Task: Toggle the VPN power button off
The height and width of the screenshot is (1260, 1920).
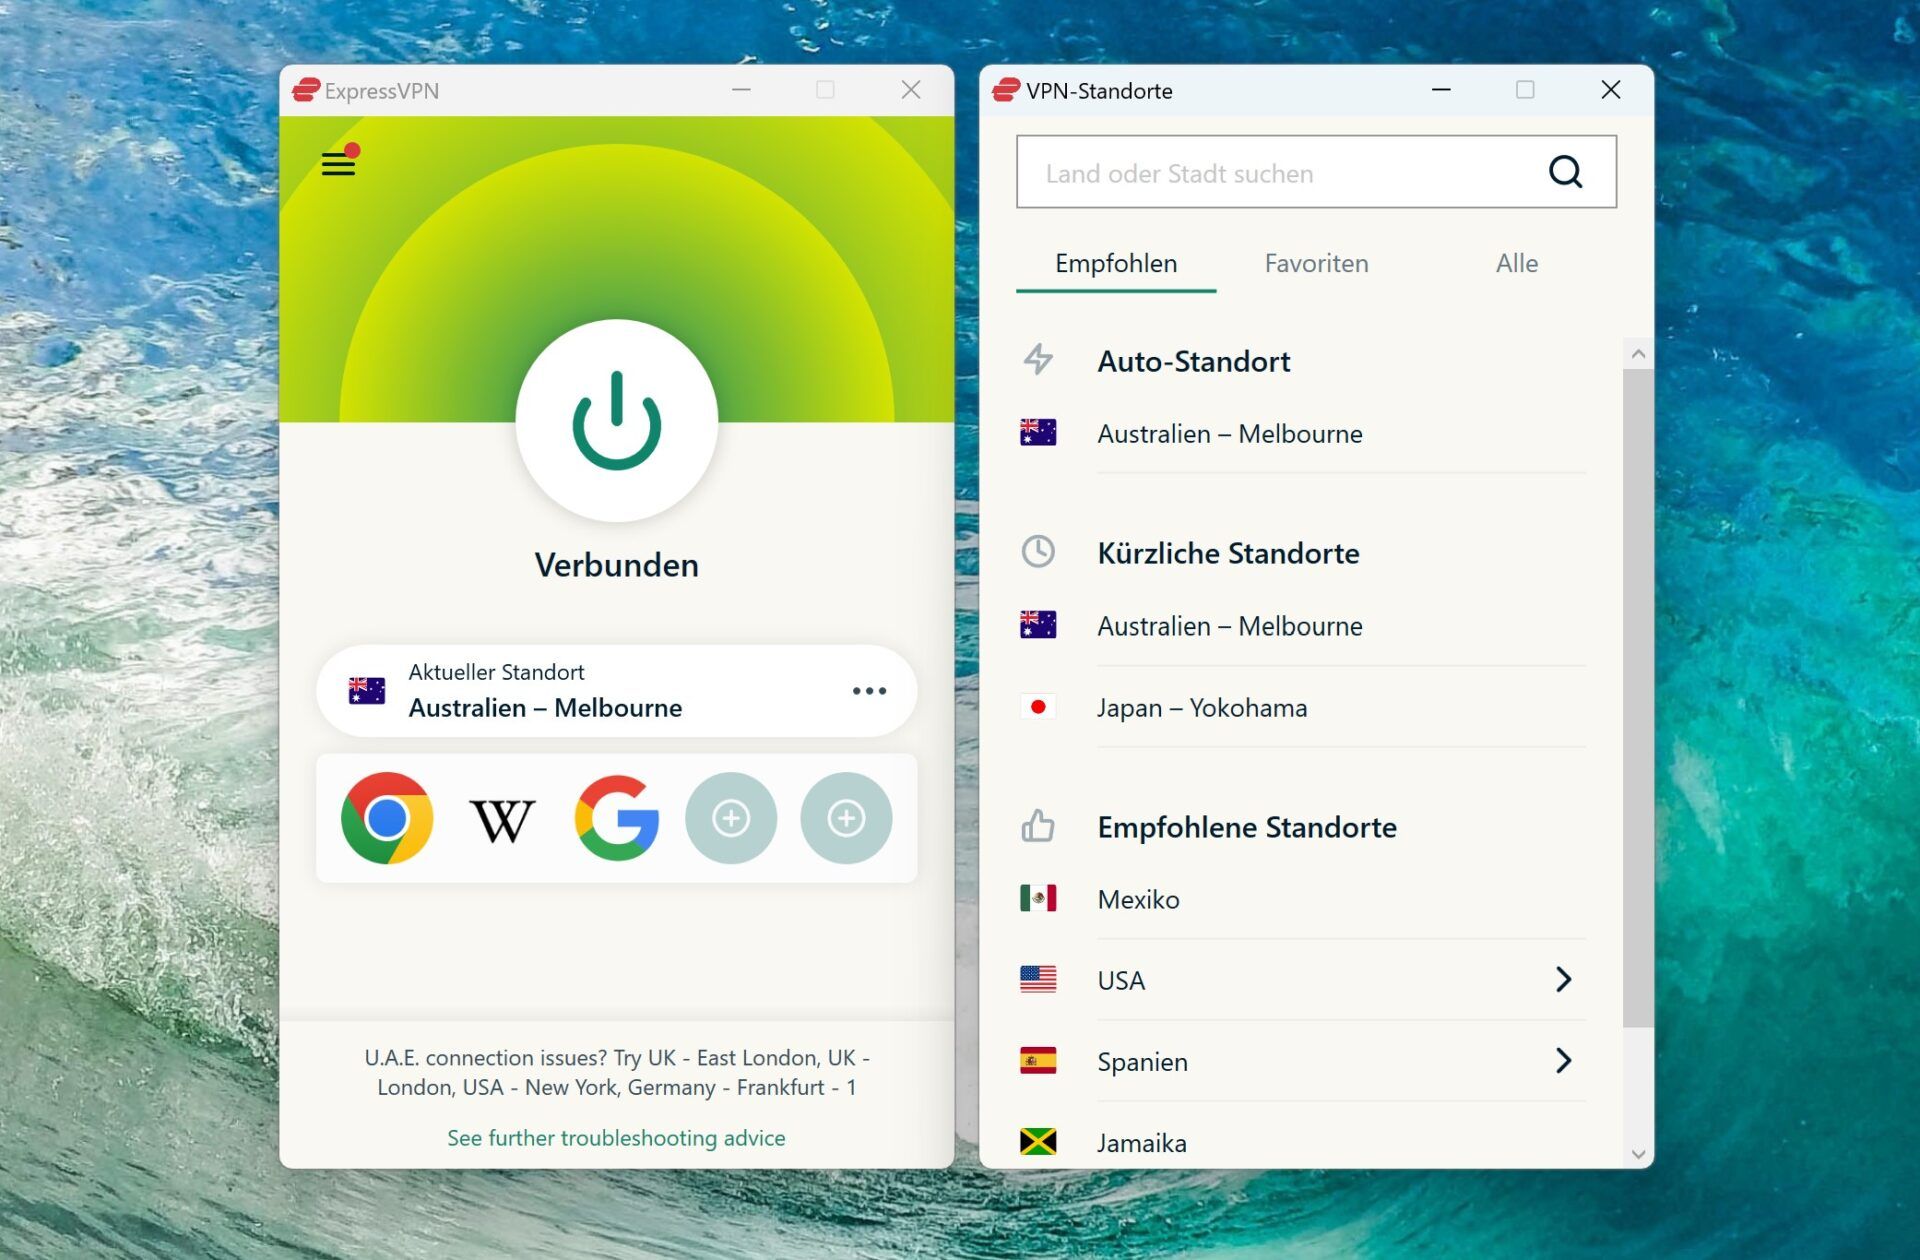Action: [617, 420]
